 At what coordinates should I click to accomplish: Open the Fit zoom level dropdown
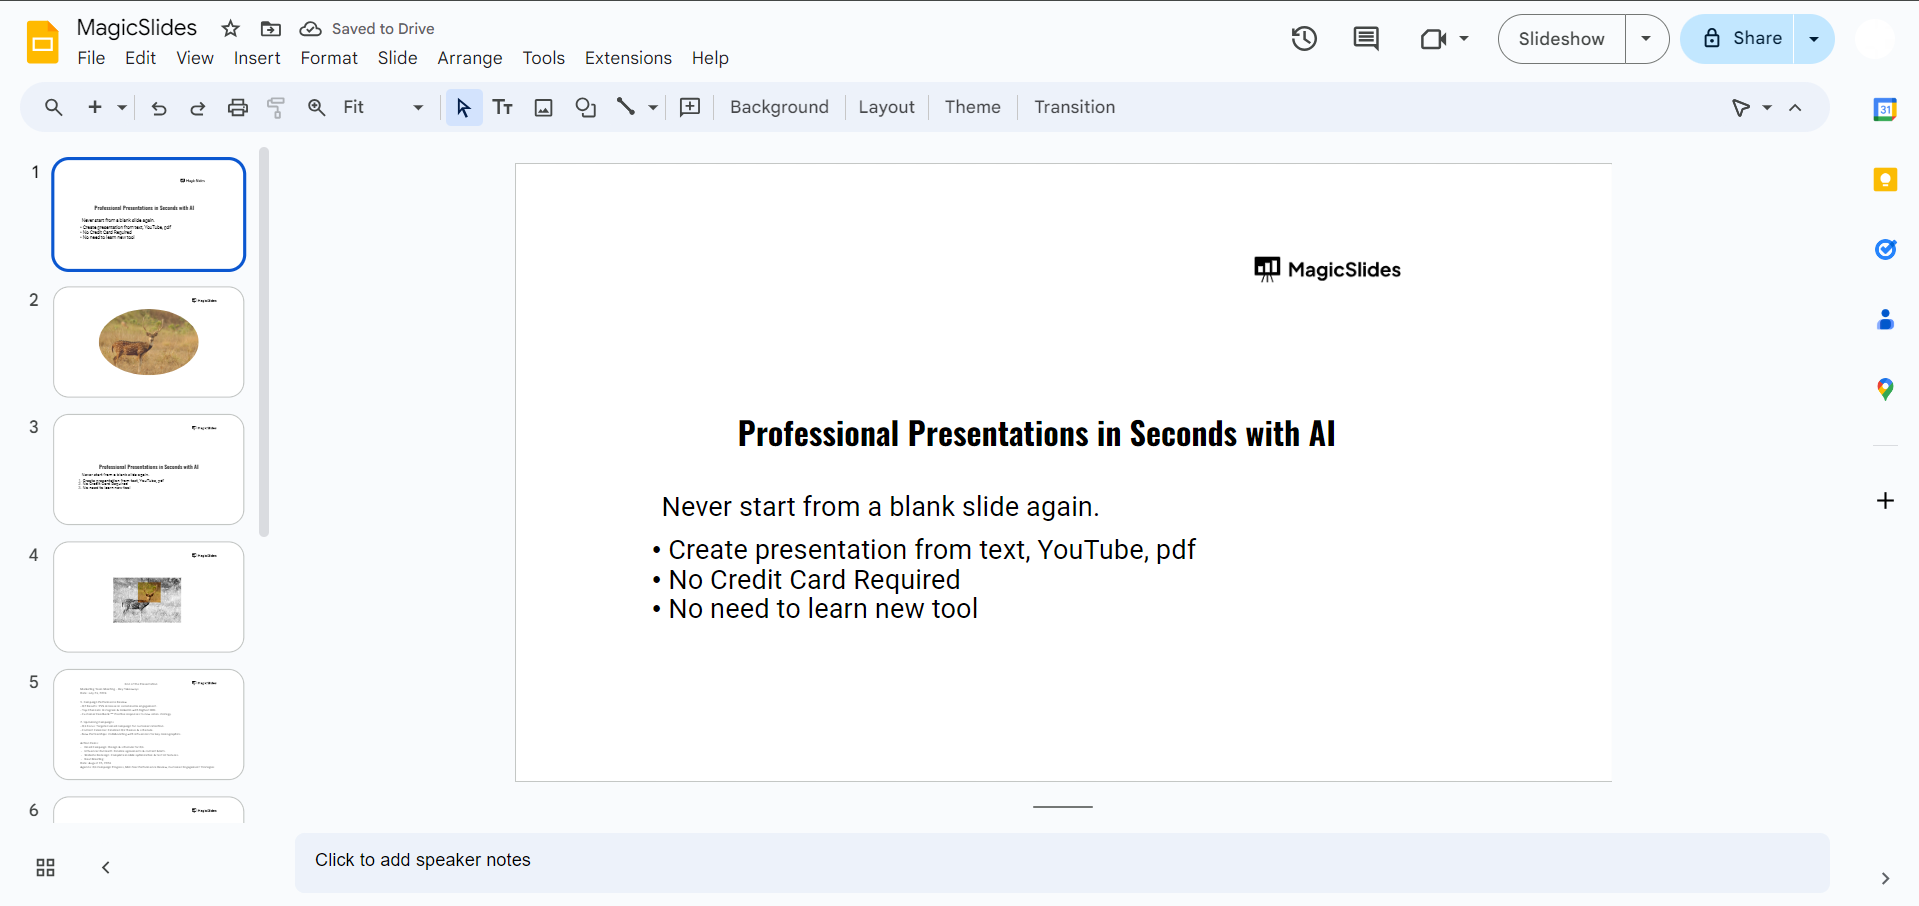(x=383, y=108)
